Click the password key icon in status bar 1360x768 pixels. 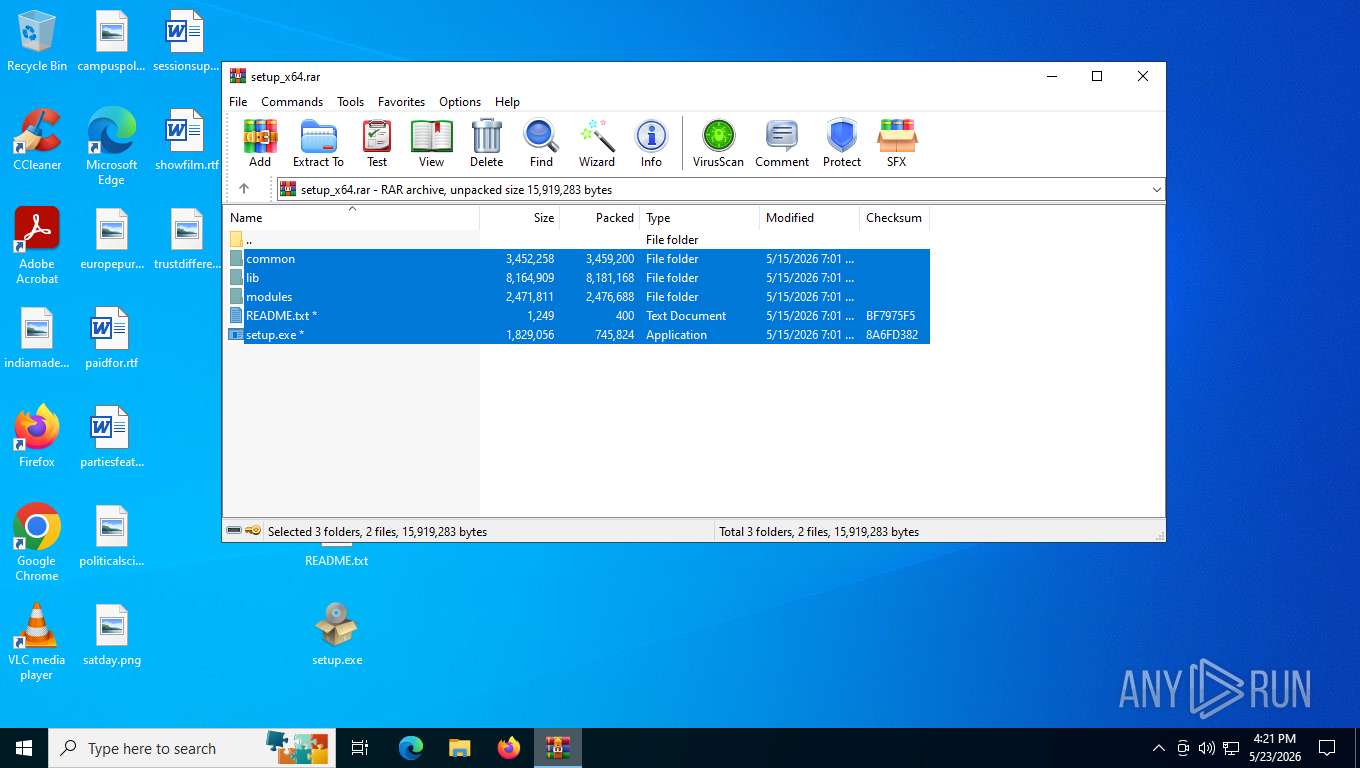point(253,531)
